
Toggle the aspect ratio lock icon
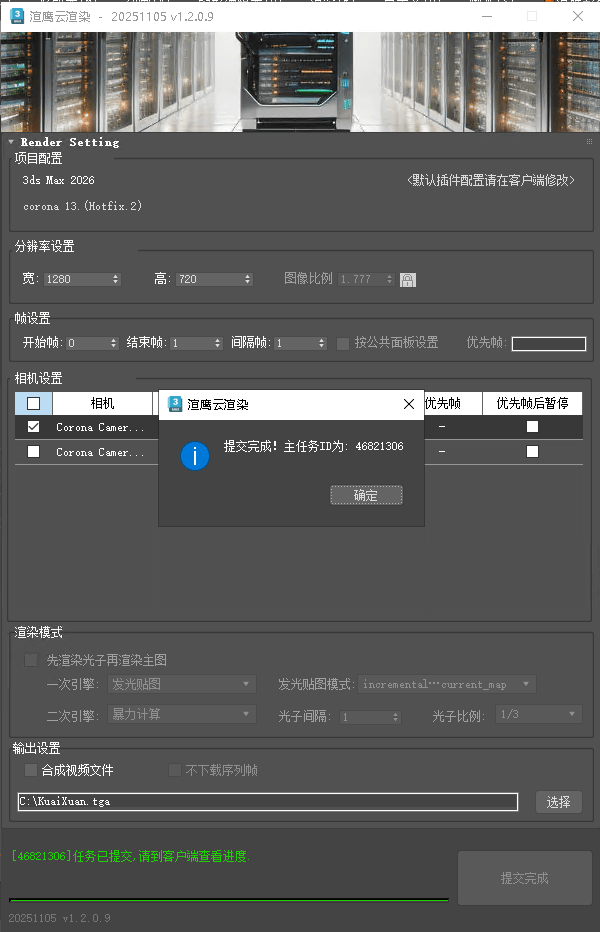tap(408, 279)
